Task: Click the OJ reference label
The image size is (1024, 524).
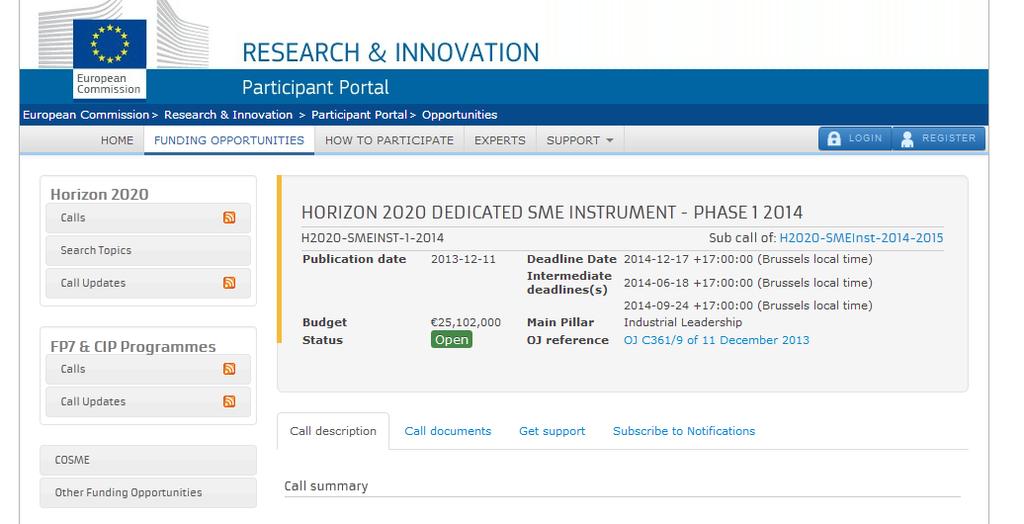Action: click(568, 340)
